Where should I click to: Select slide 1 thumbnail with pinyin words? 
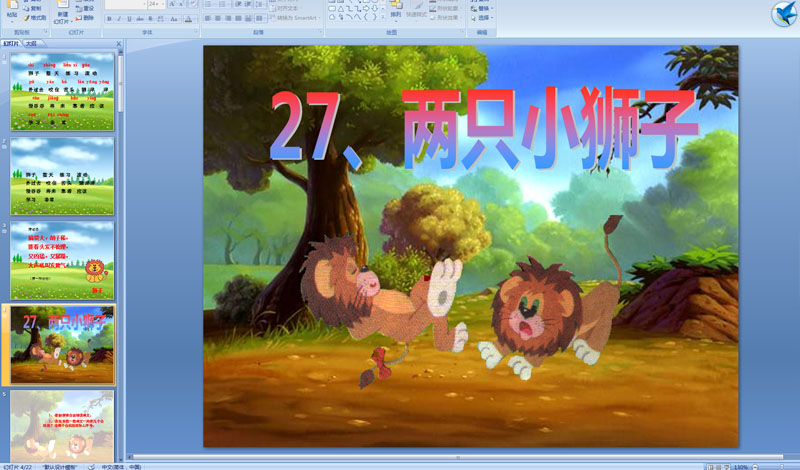[x=62, y=91]
